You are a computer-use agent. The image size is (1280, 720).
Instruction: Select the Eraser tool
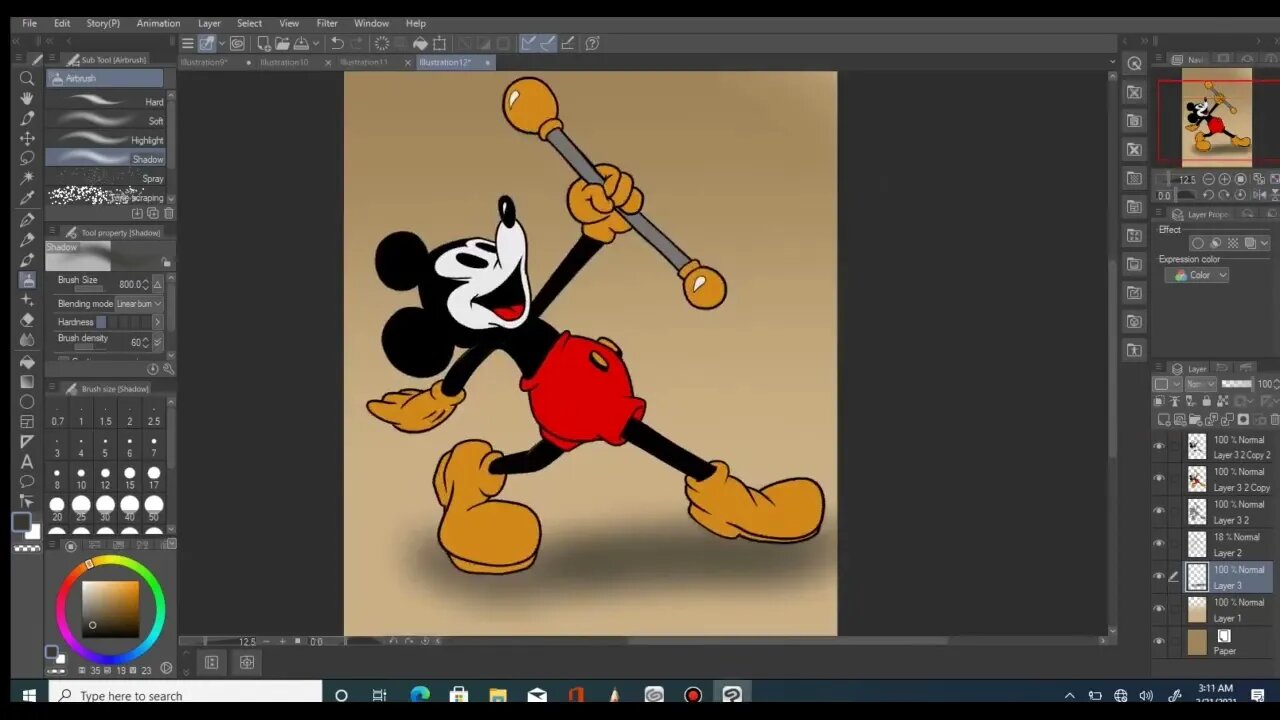click(x=27, y=321)
